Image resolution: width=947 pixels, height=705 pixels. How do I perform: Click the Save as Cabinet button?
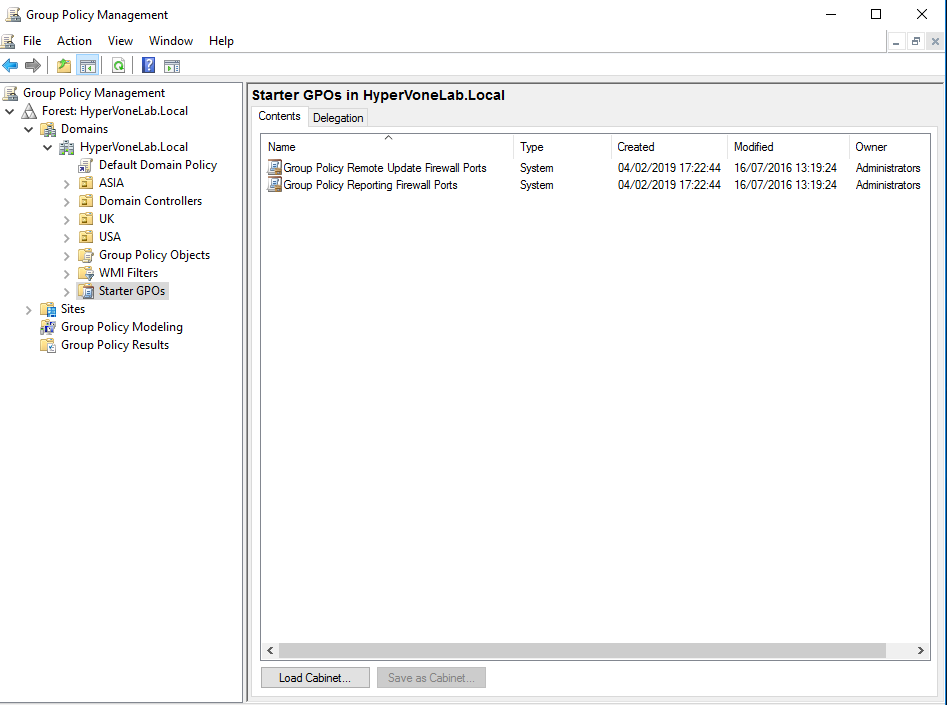coord(431,677)
